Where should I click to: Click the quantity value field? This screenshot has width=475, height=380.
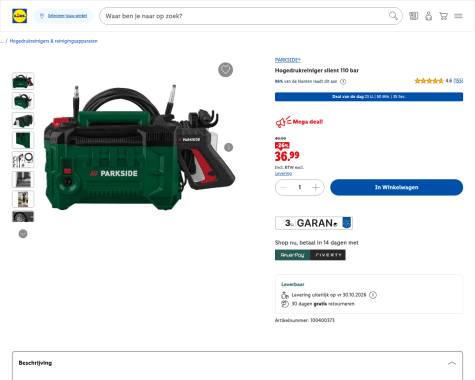point(300,187)
